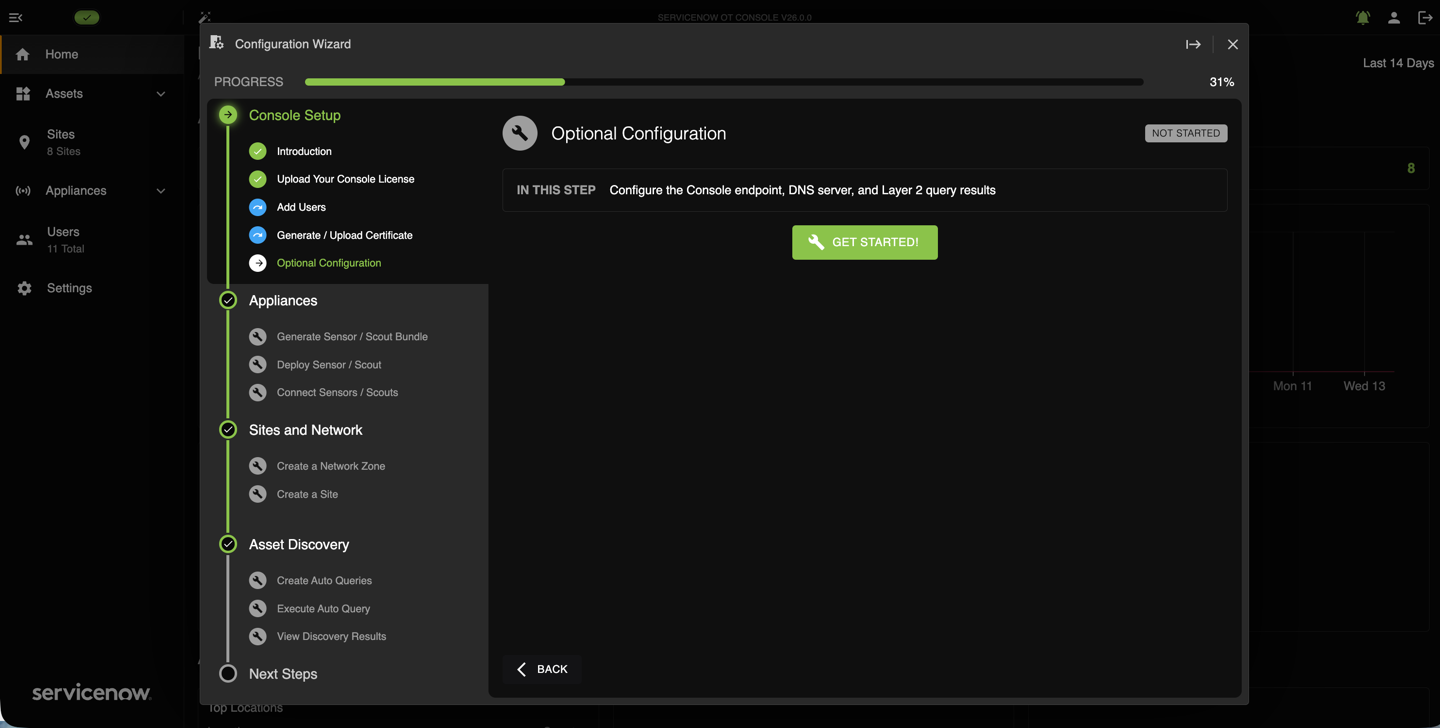1440x728 pixels.
Task: Go to Home in sidebar
Action: coord(92,54)
